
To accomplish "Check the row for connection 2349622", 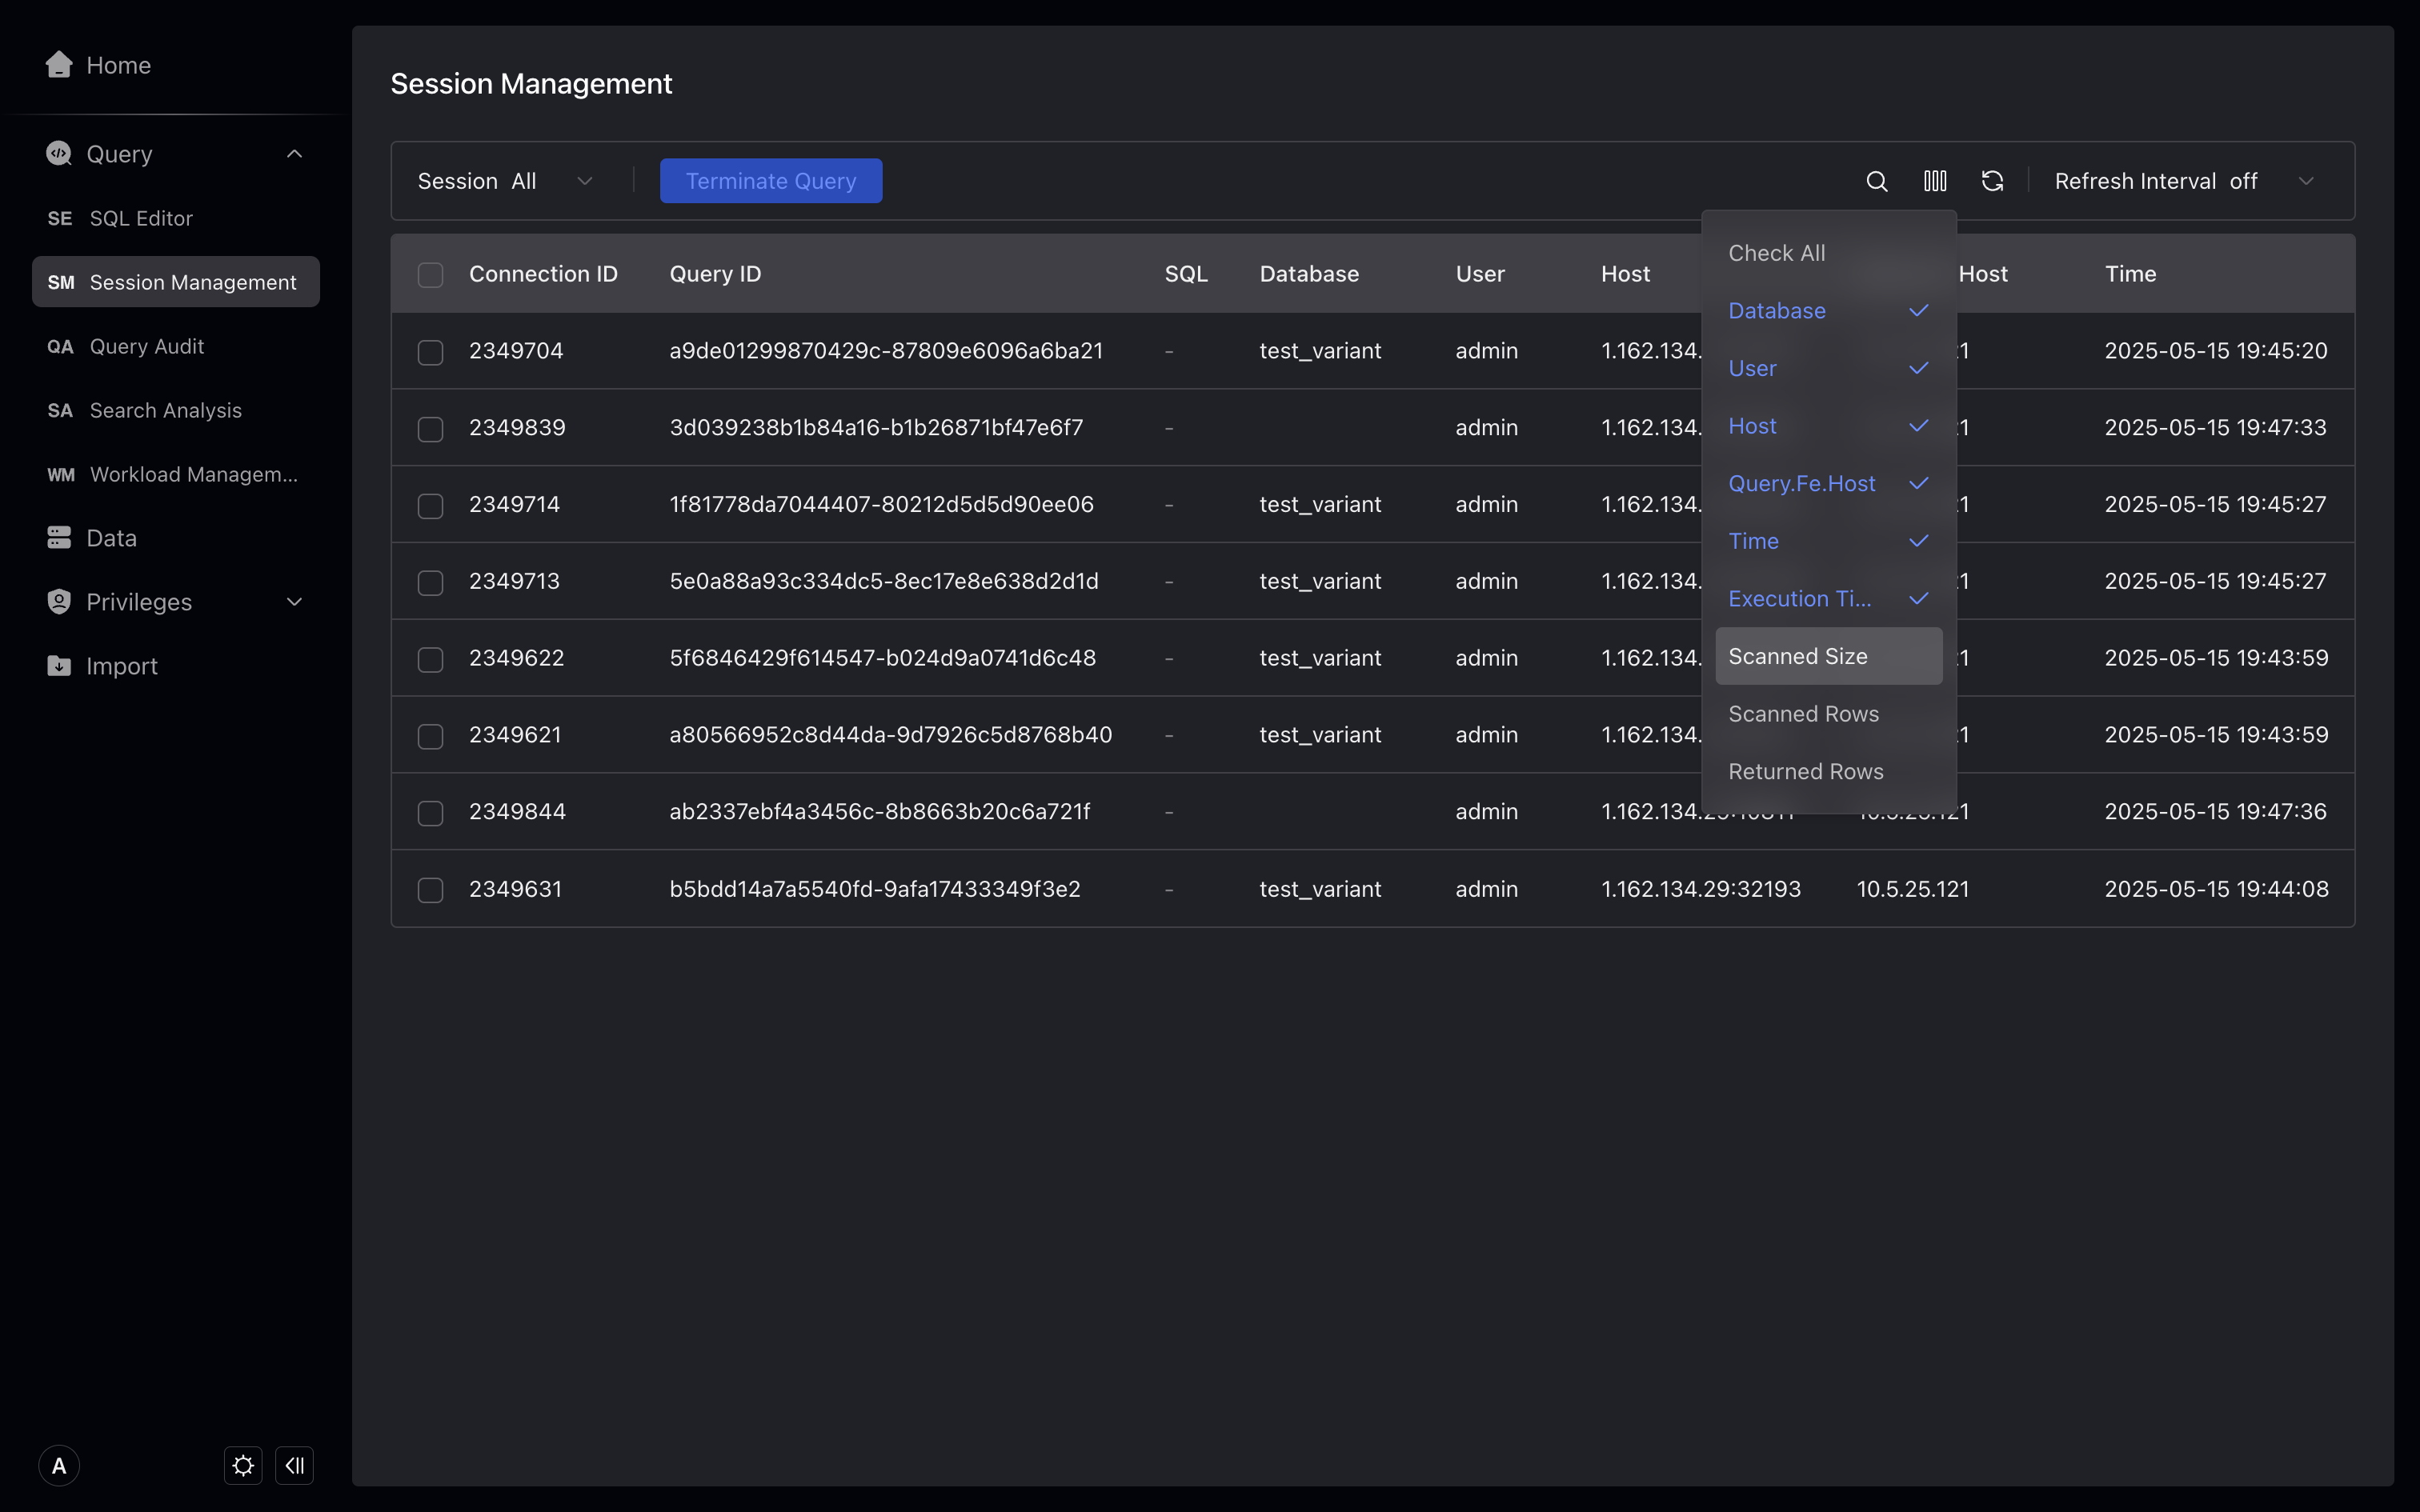I will coord(430,660).
